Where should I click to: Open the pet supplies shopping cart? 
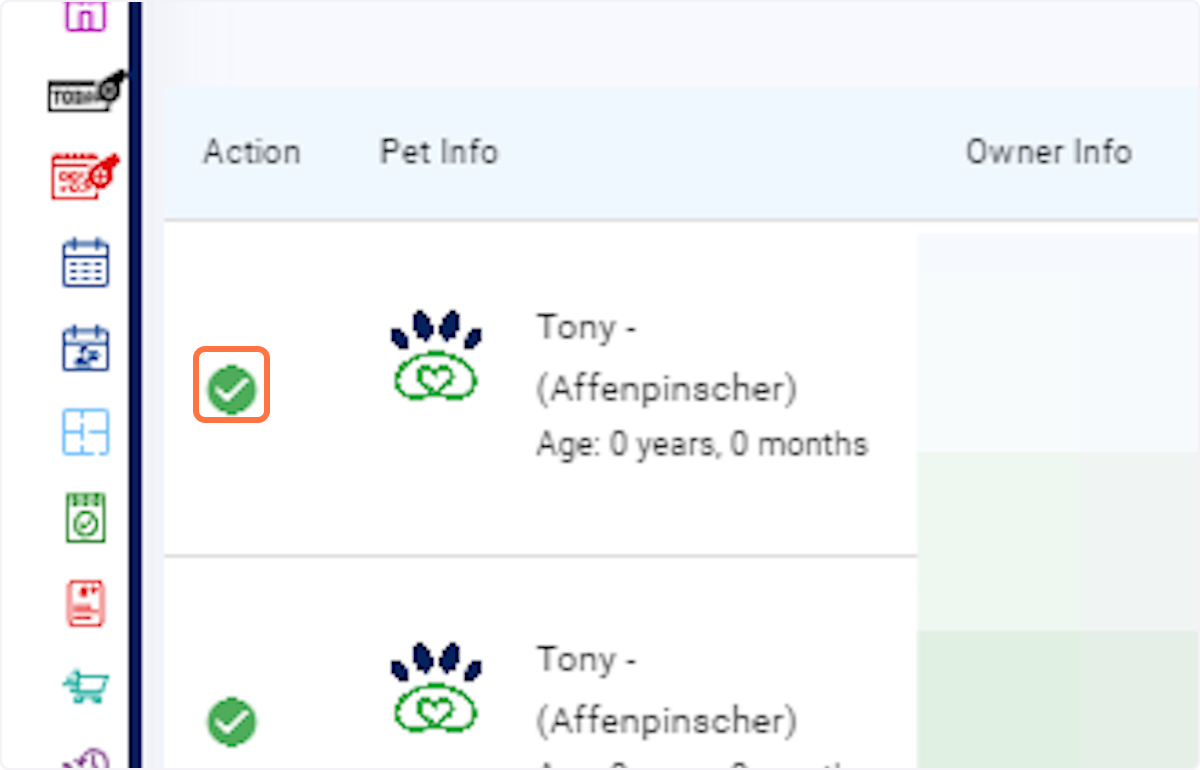coord(85,687)
